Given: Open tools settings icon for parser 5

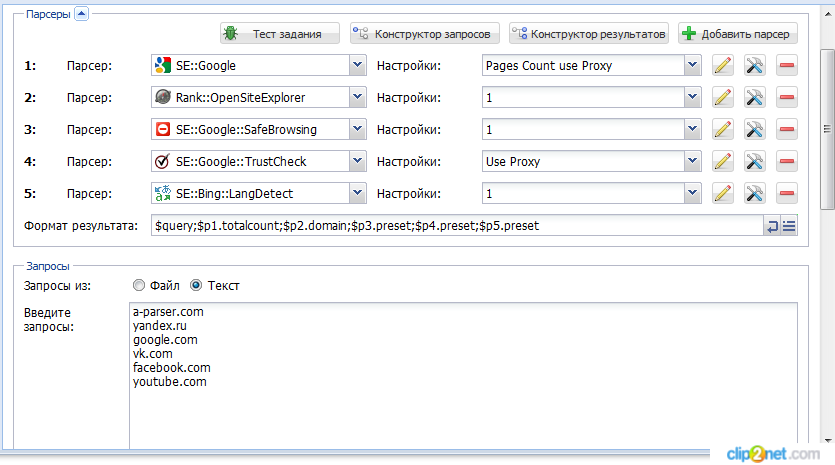Looking at the screenshot, I should pyautogui.click(x=755, y=194).
